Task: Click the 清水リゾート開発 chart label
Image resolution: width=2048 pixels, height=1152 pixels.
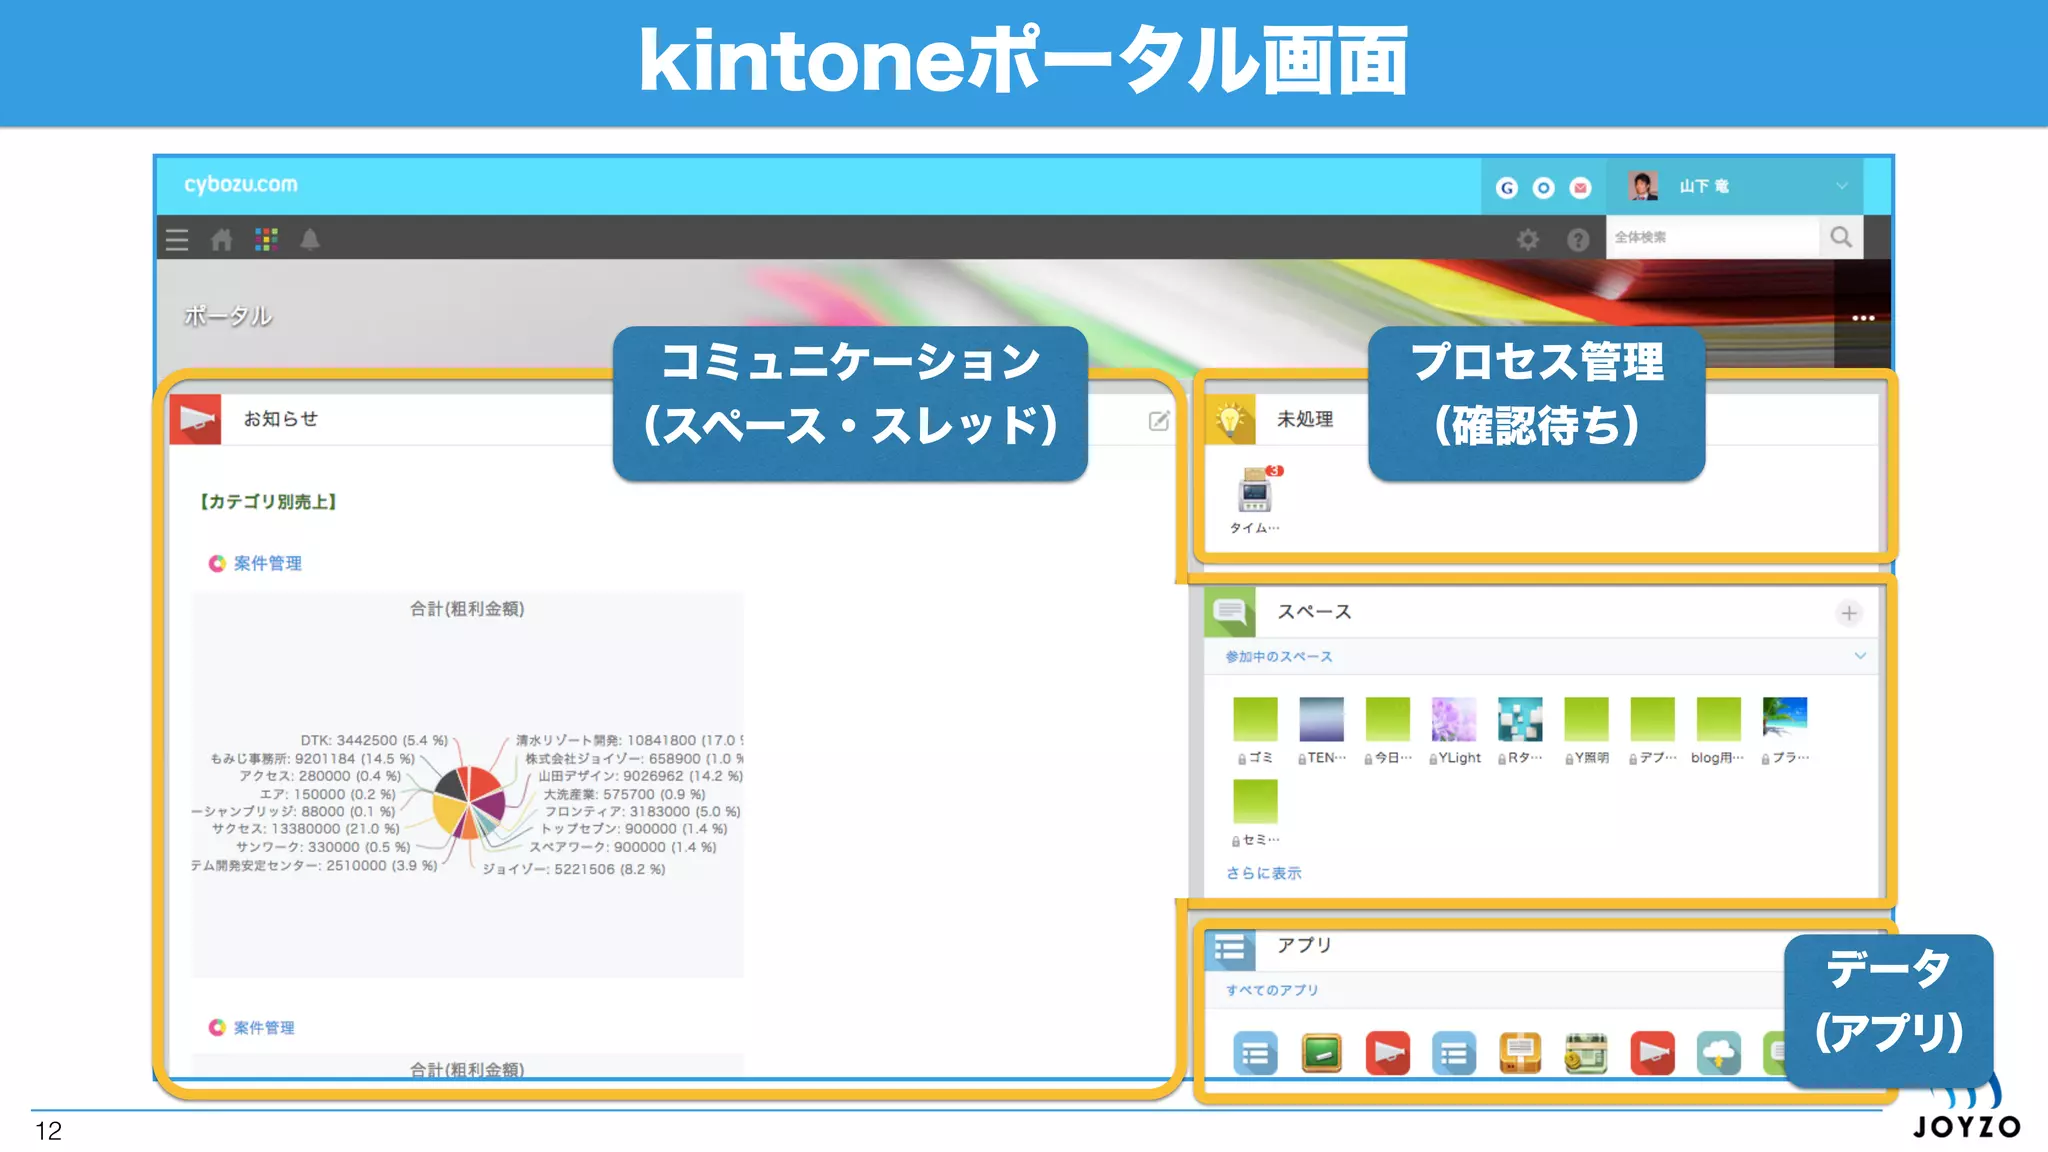Action: point(628,740)
